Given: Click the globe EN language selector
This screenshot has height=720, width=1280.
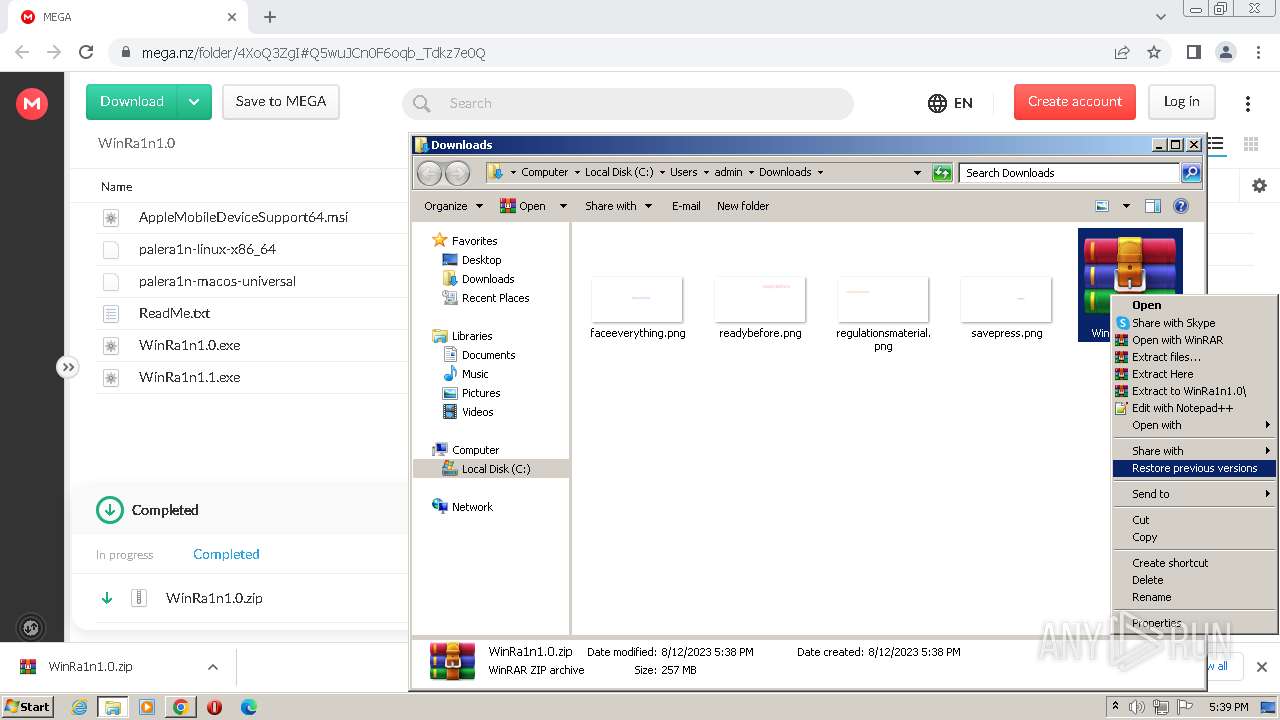Looking at the screenshot, I should click(x=950, y=103).
